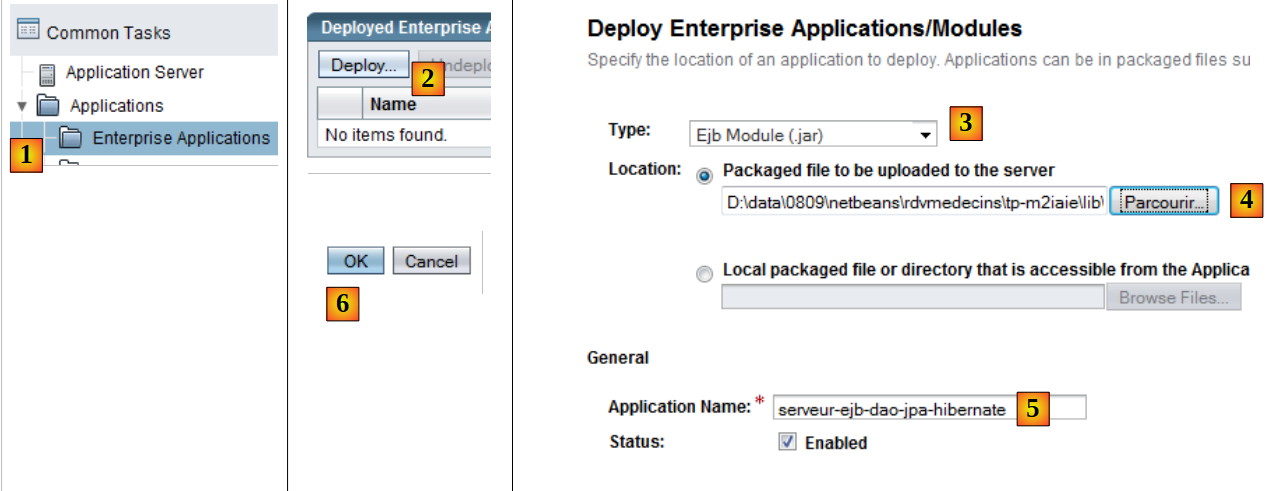Select 'Packaged file to be uploaded' radio button
The image size is (1287, 491).
[705, 174]
